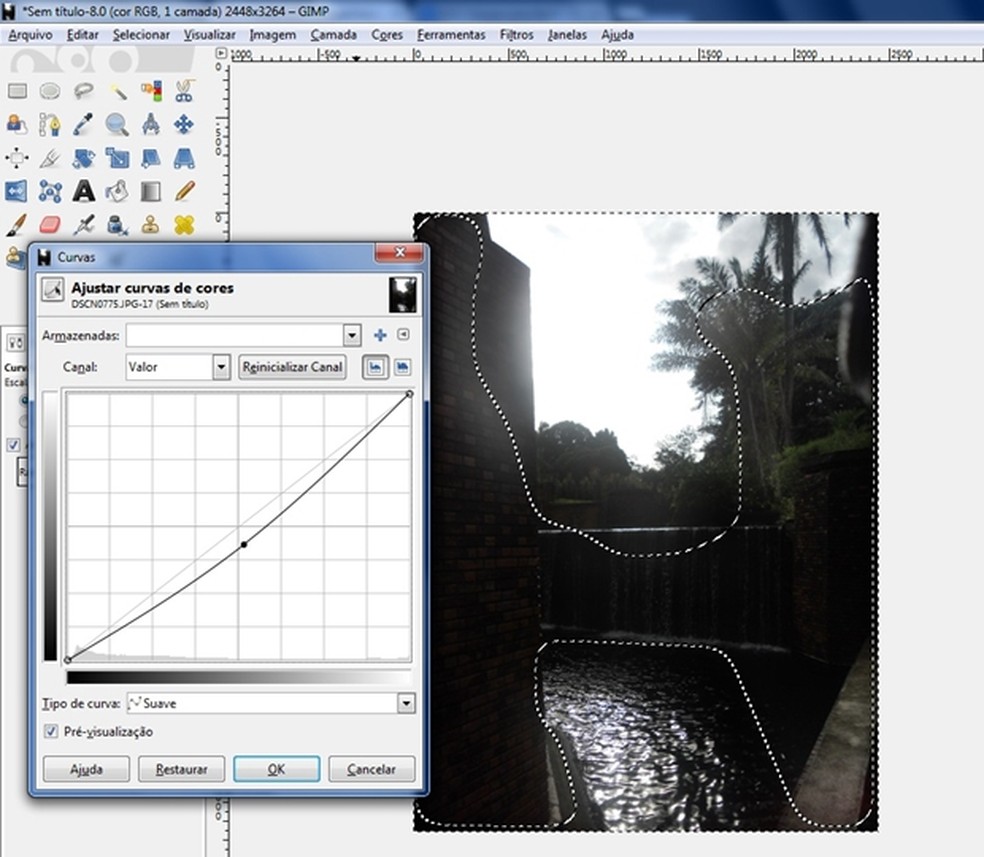Image resolution: width=984 pixels, height=857 pixels.
Task: Select the Crop tool
Action: coord(50,158)
